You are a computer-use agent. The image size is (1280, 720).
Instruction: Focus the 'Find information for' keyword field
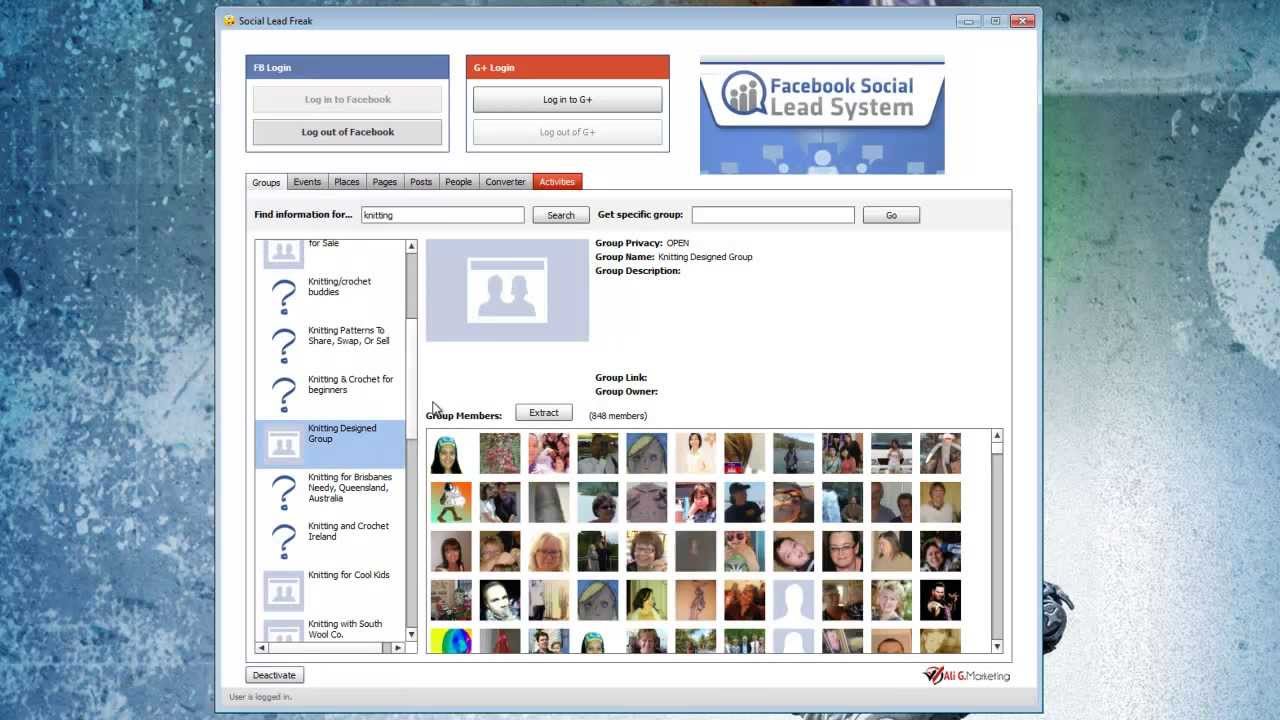442,215
